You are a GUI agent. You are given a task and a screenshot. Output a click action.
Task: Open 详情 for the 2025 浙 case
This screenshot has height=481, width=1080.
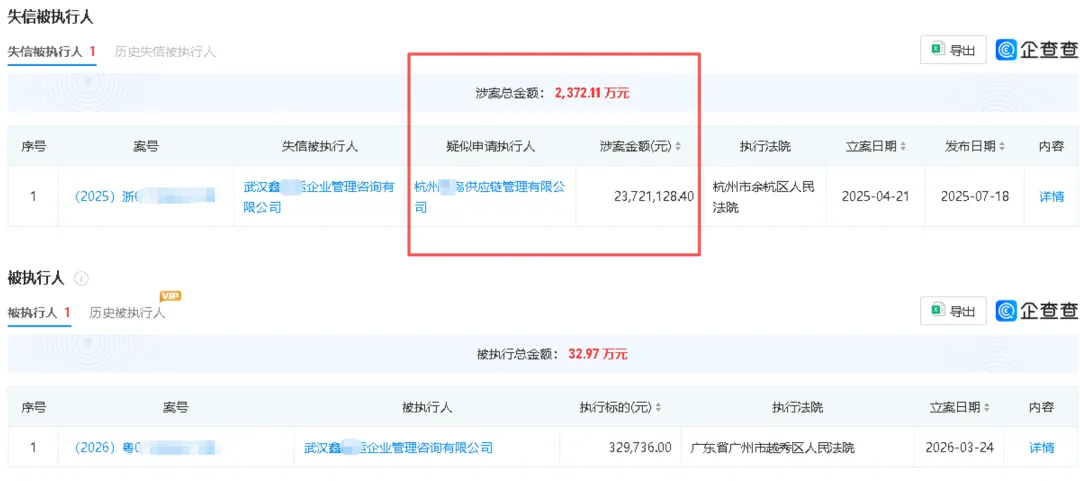tap(1051, 197)
